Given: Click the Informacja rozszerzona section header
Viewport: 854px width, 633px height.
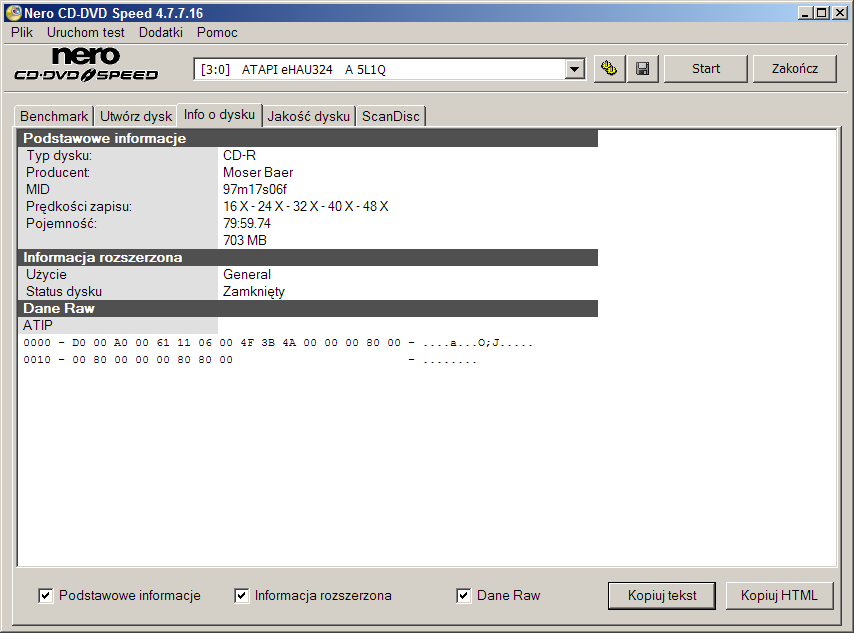Looking at the screenshot, I should pos(308,257).
